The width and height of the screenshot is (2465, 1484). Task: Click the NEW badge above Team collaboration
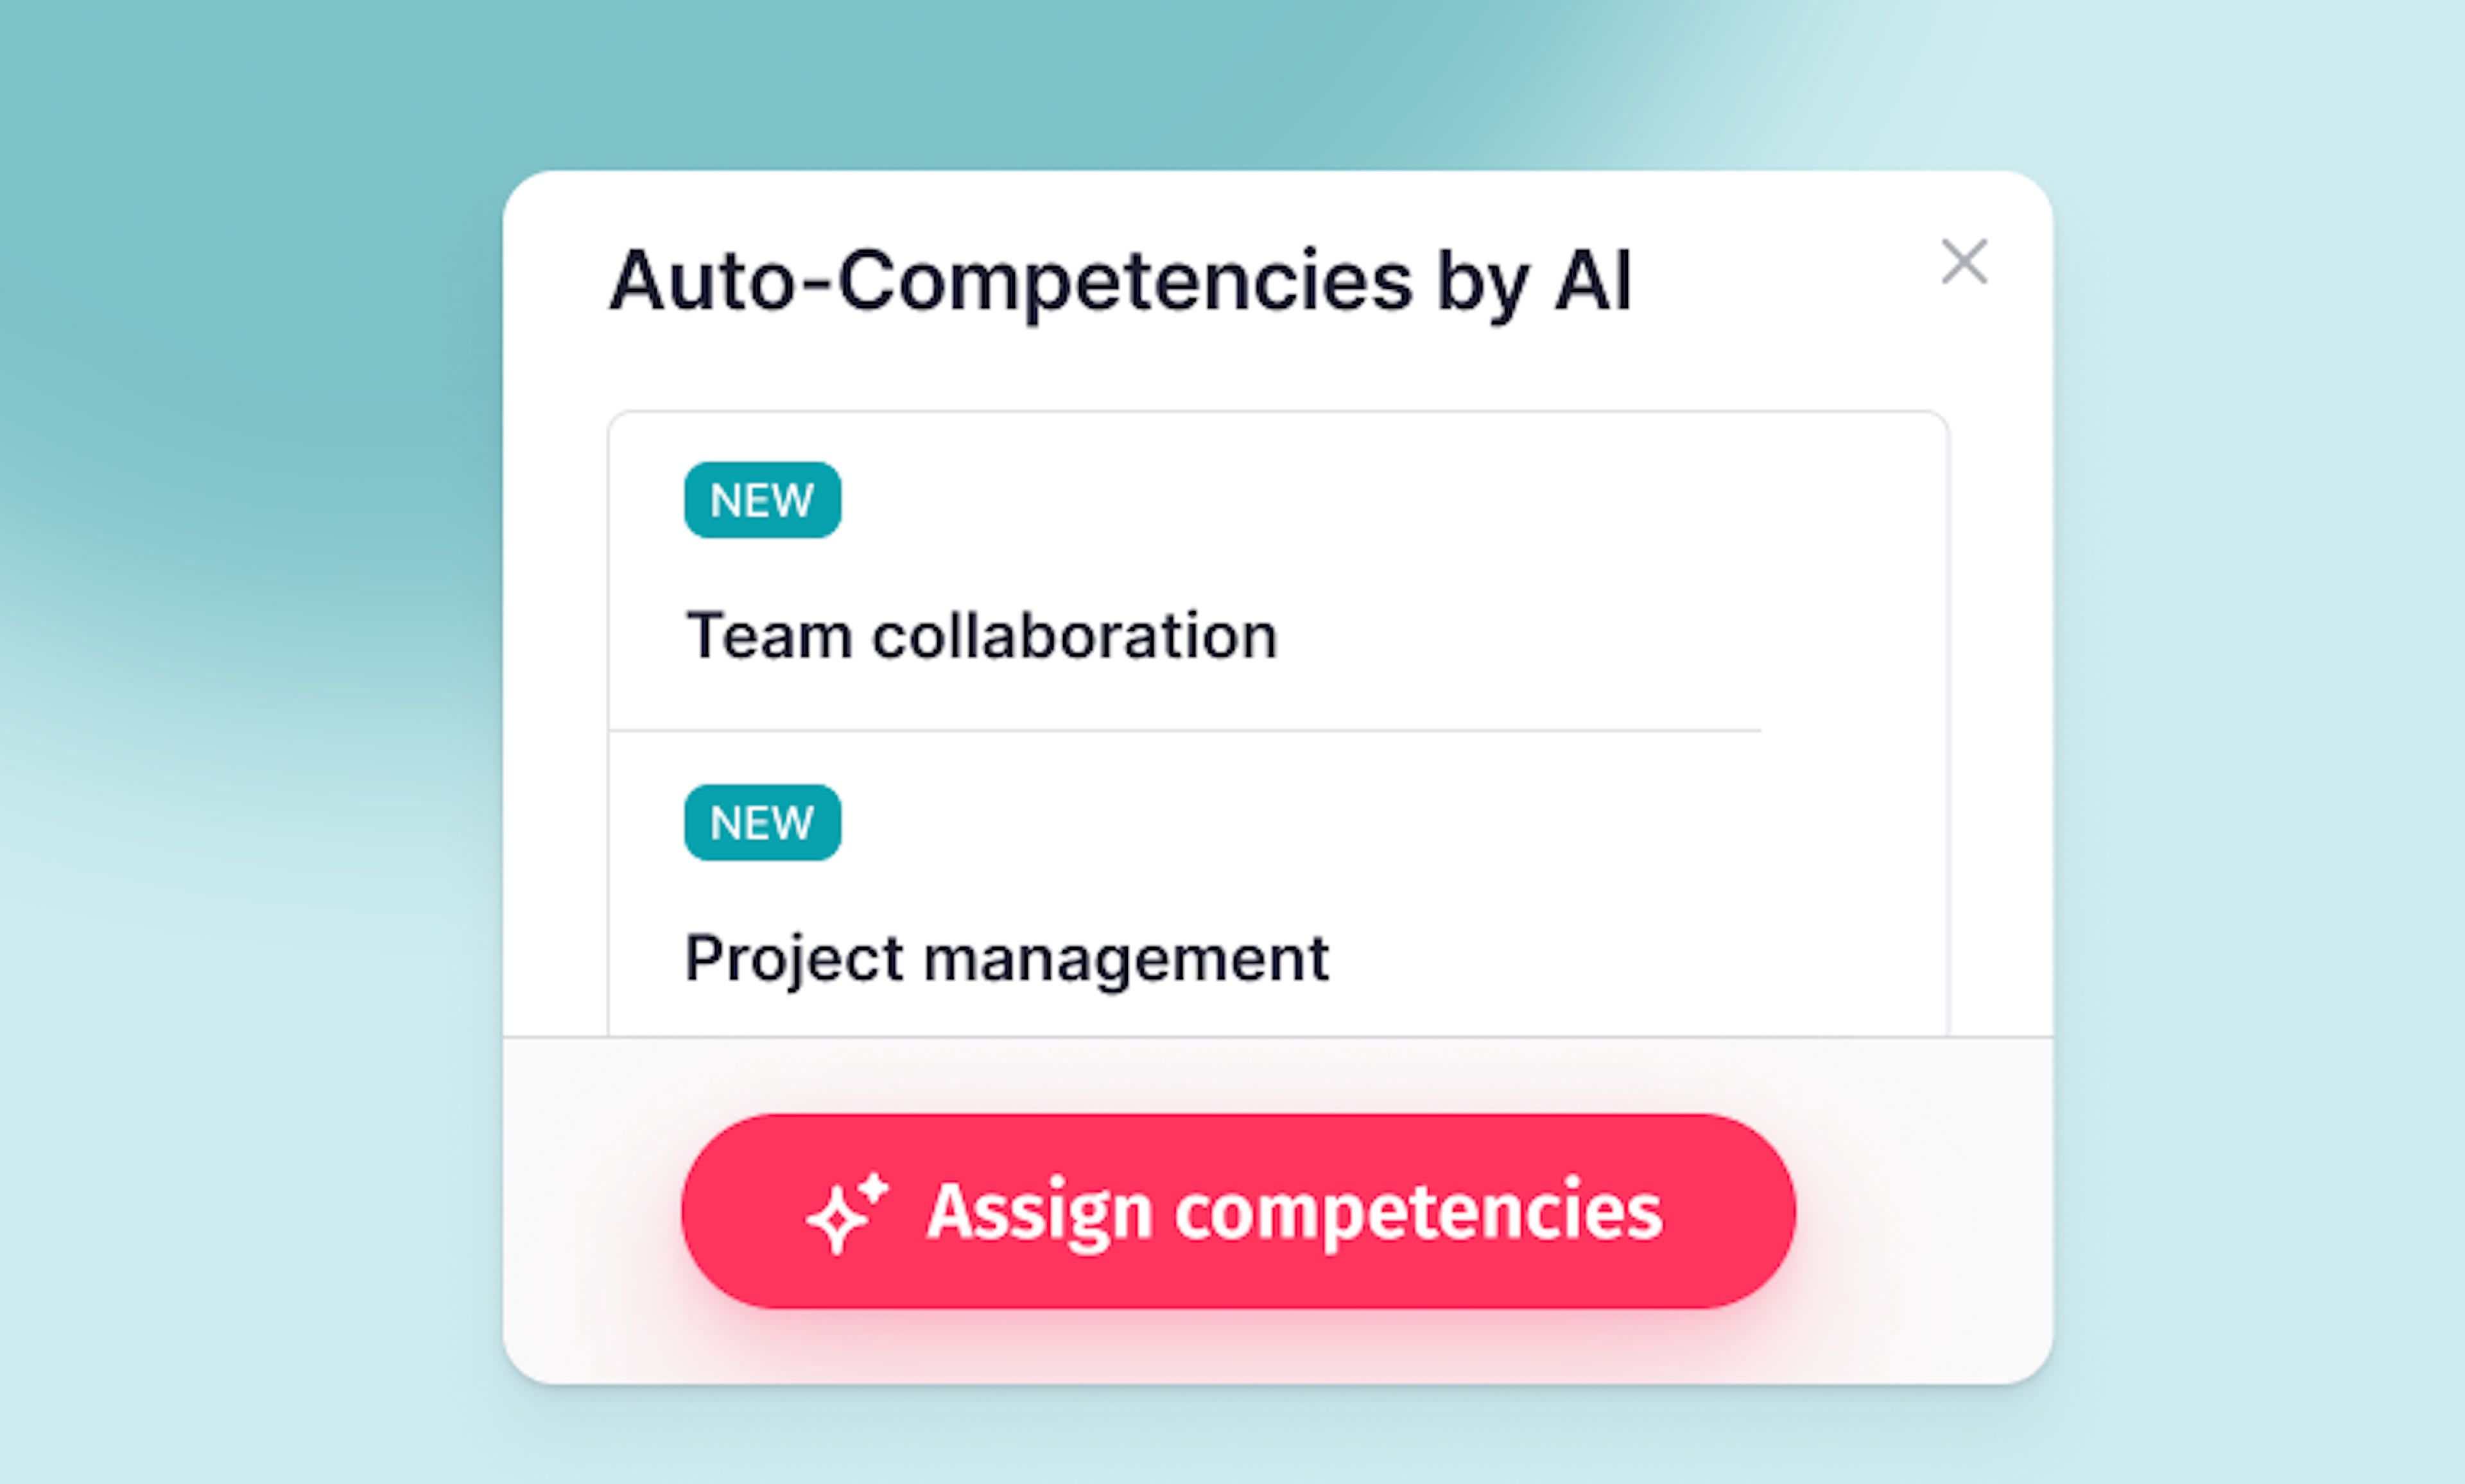762,500
